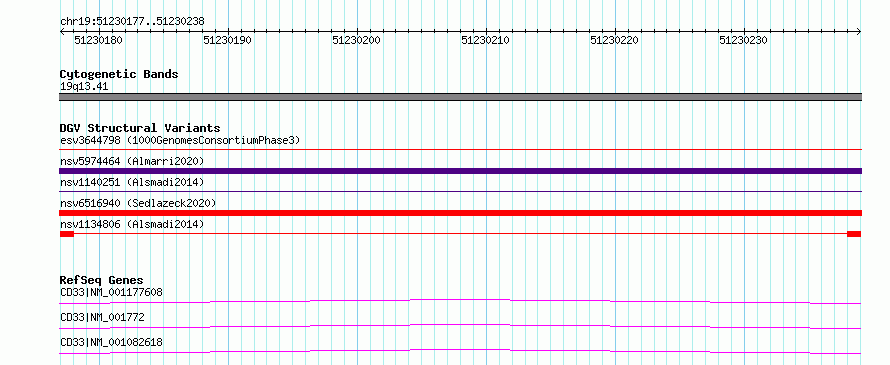Click magenta intron line of CD33|NM_001177608
This screenshot has width=890, height=365.
tap(460, 301)
